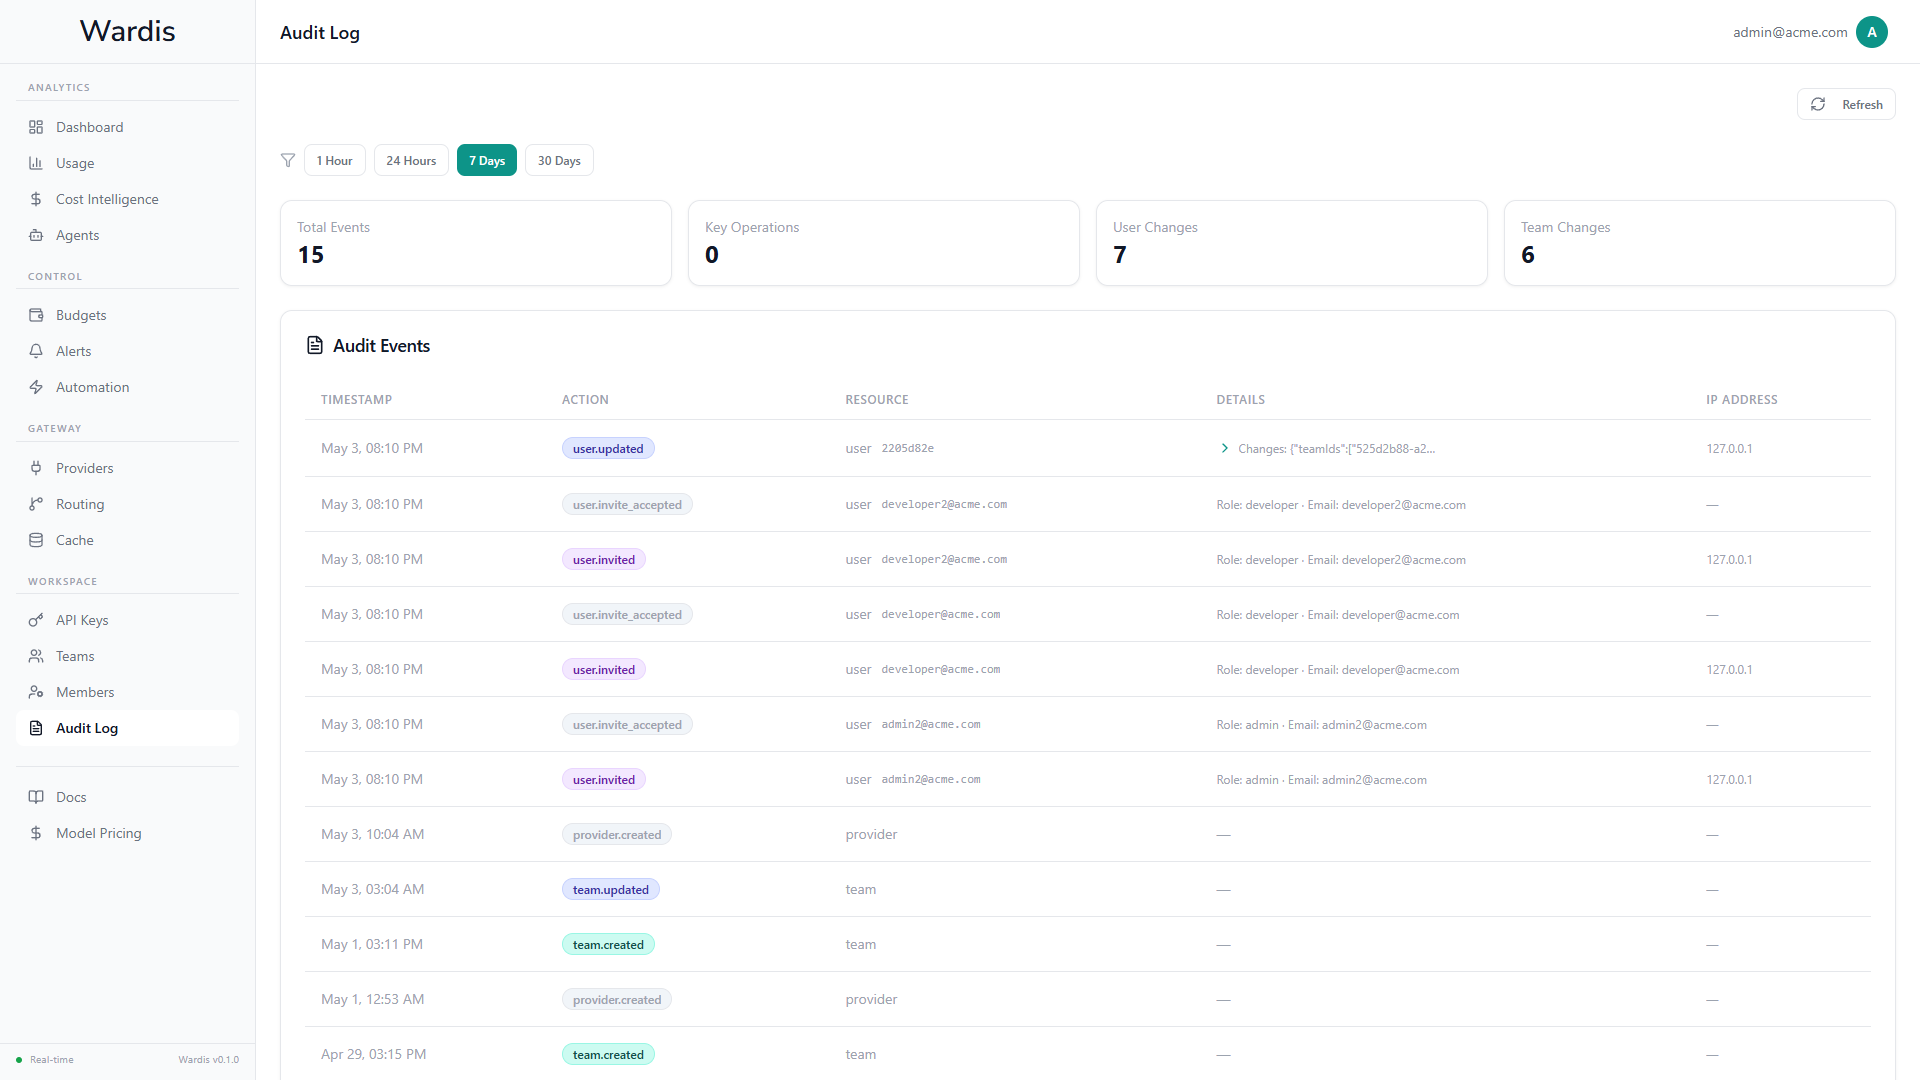Click the User Changes card
Viewport: 1920px width, 1080px height.
pos(1292,243)
